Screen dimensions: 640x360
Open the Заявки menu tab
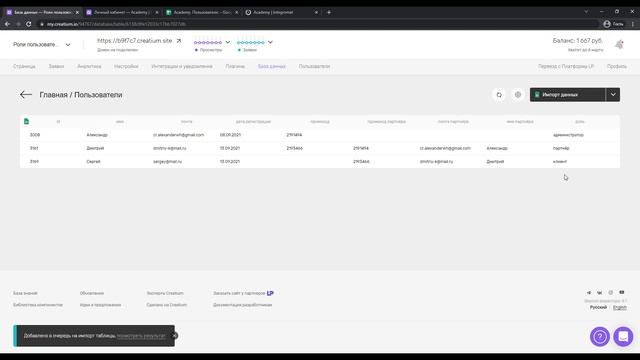56,67
